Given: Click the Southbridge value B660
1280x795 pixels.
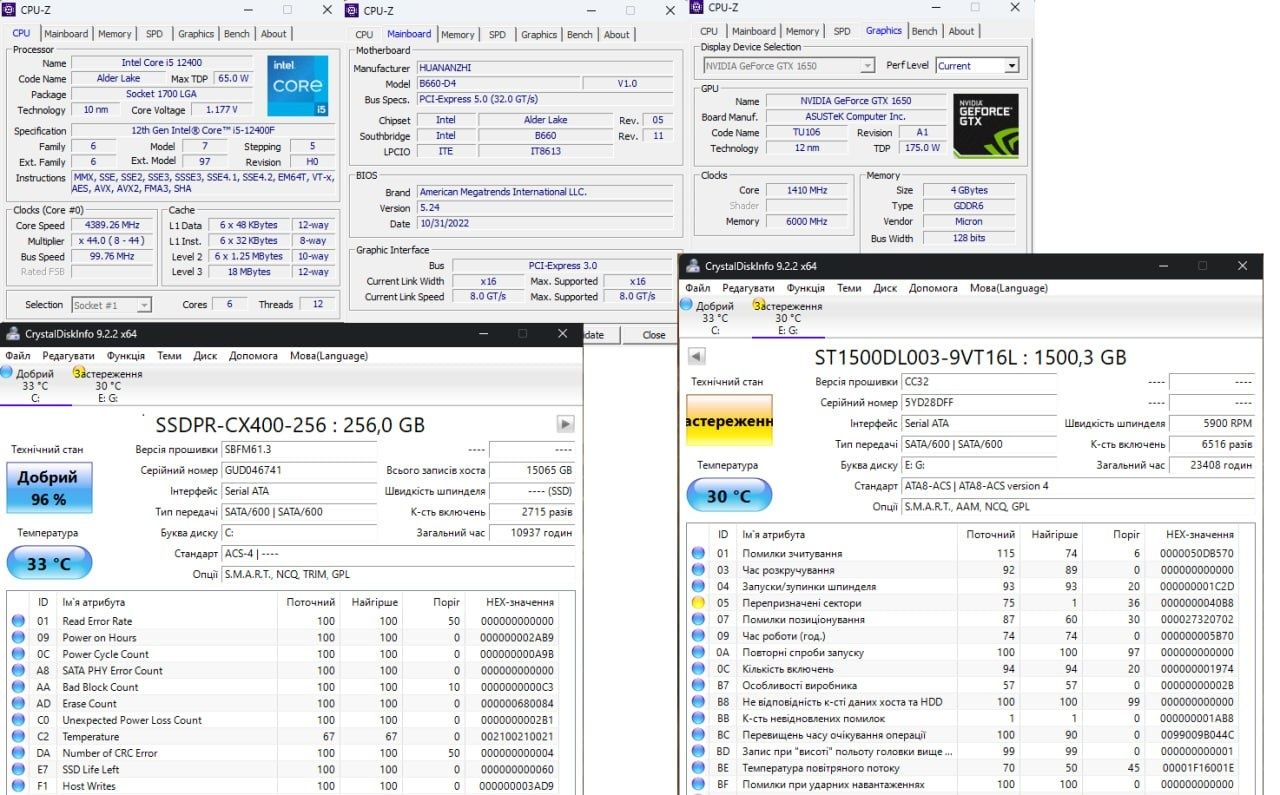Looking at the screenshot, I should tap(545, 135).
